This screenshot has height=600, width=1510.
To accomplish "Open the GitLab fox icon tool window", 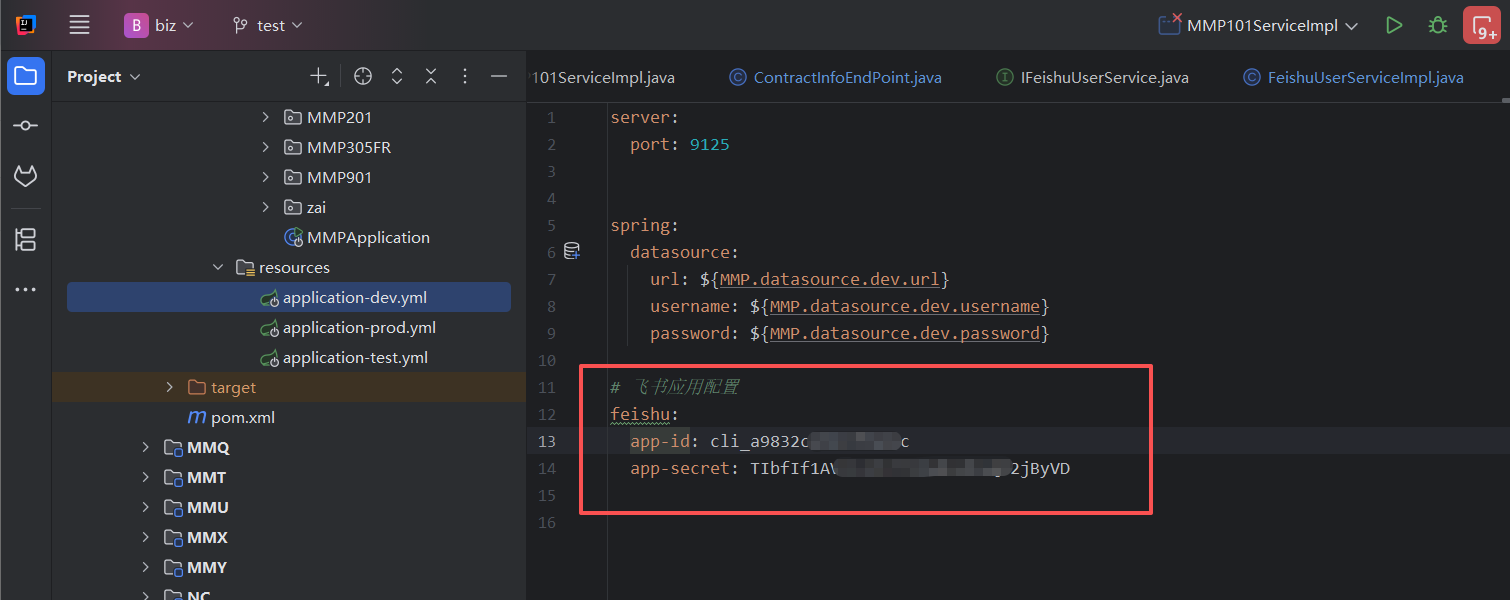I will [x=26, y=177].
